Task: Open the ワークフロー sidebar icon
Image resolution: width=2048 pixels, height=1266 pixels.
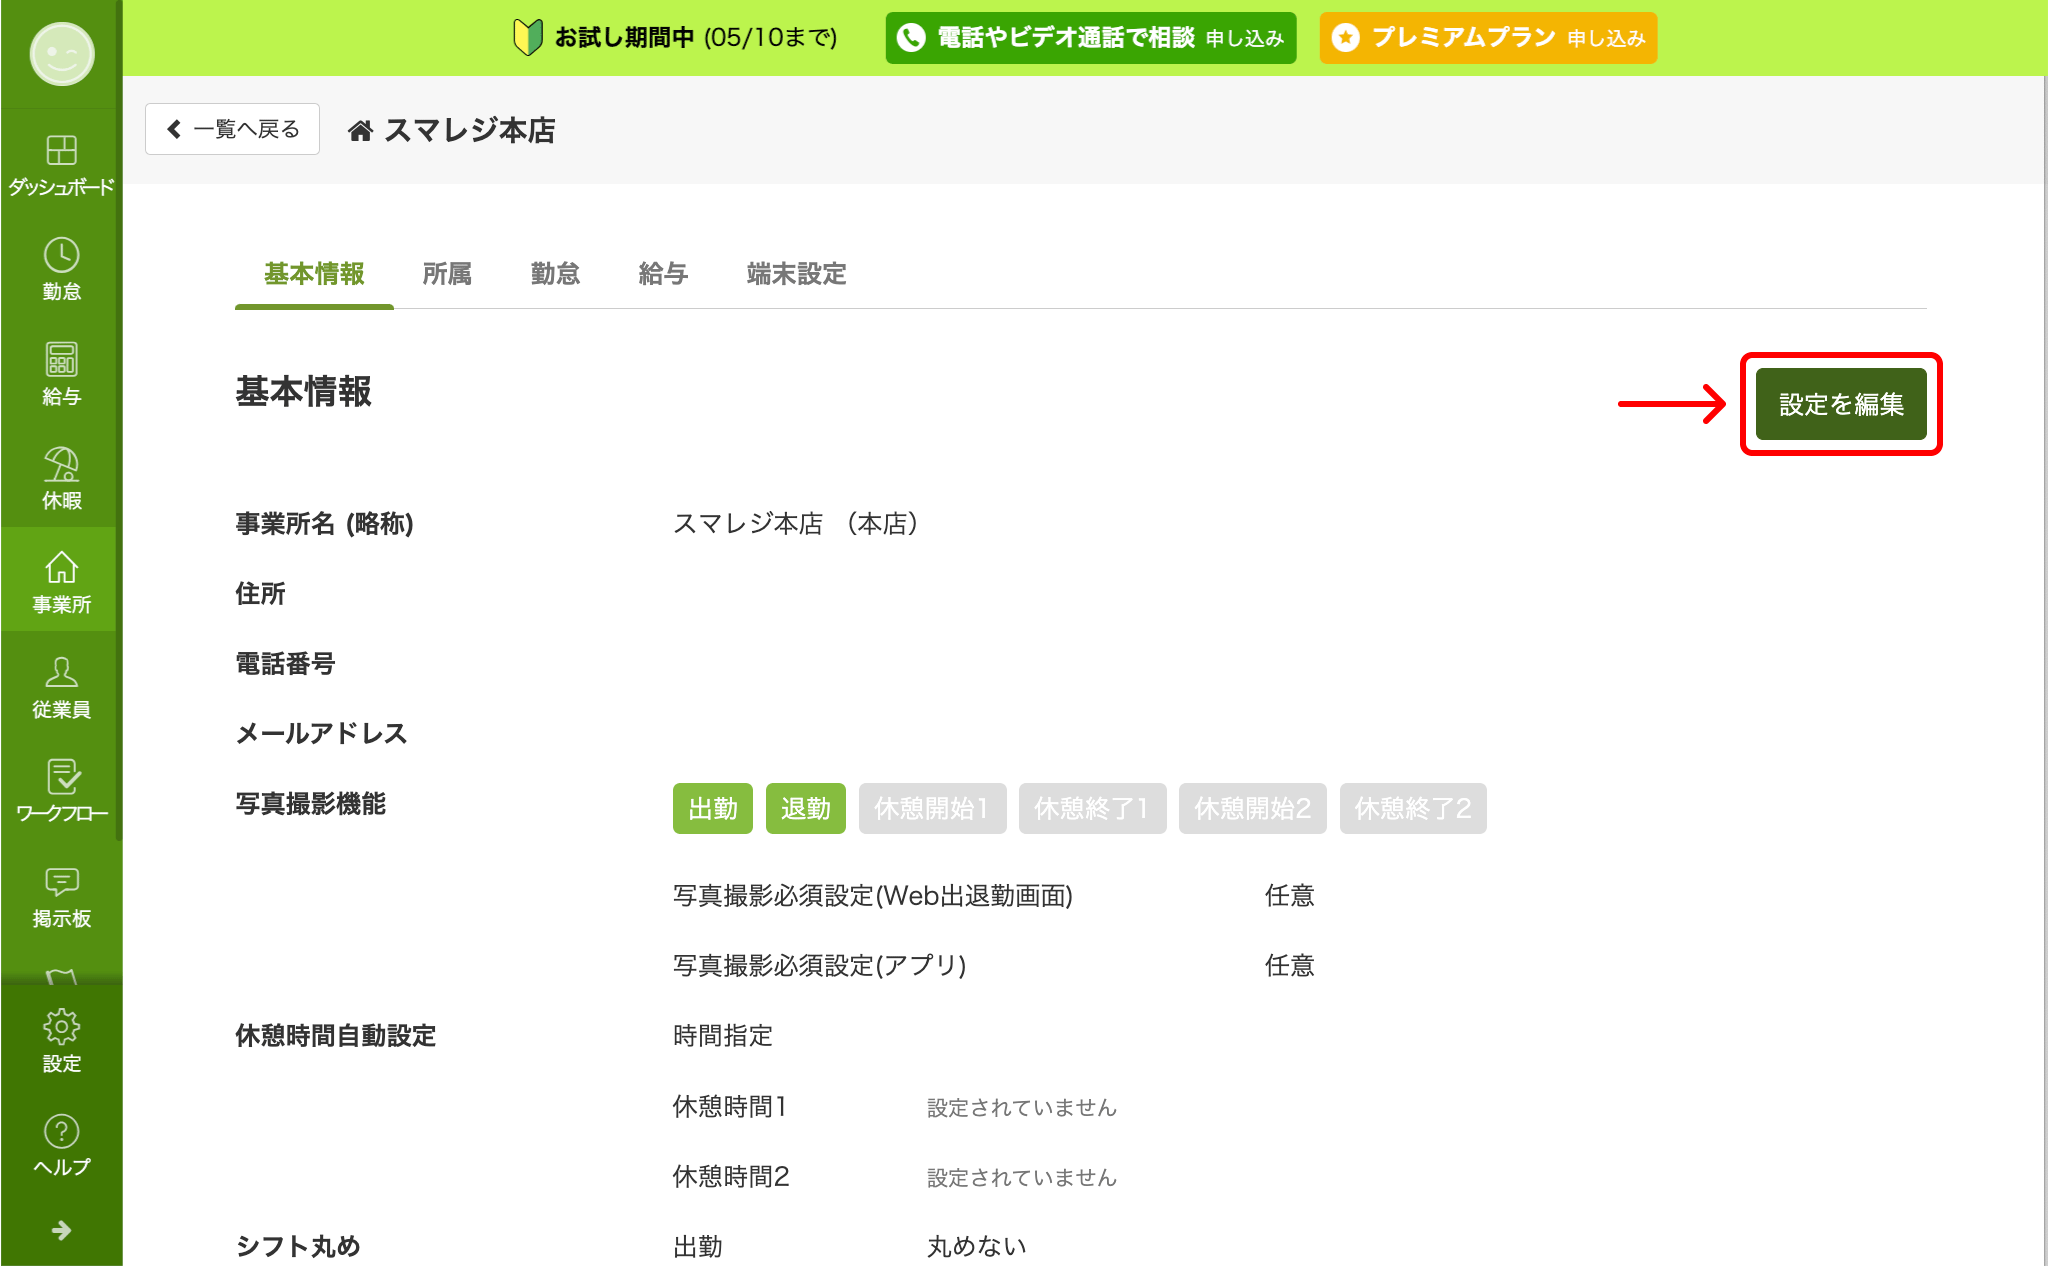Action: (61, 778)
